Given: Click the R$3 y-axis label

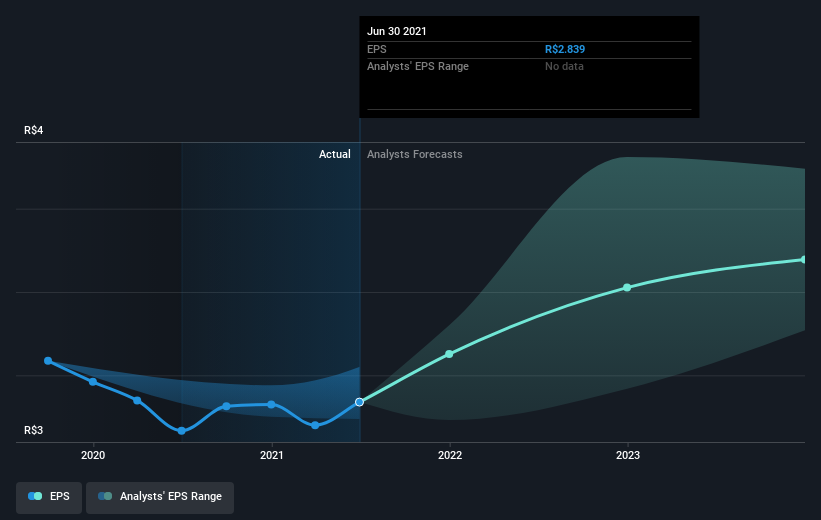Looking at the screenshot, I should pos(34,430).
